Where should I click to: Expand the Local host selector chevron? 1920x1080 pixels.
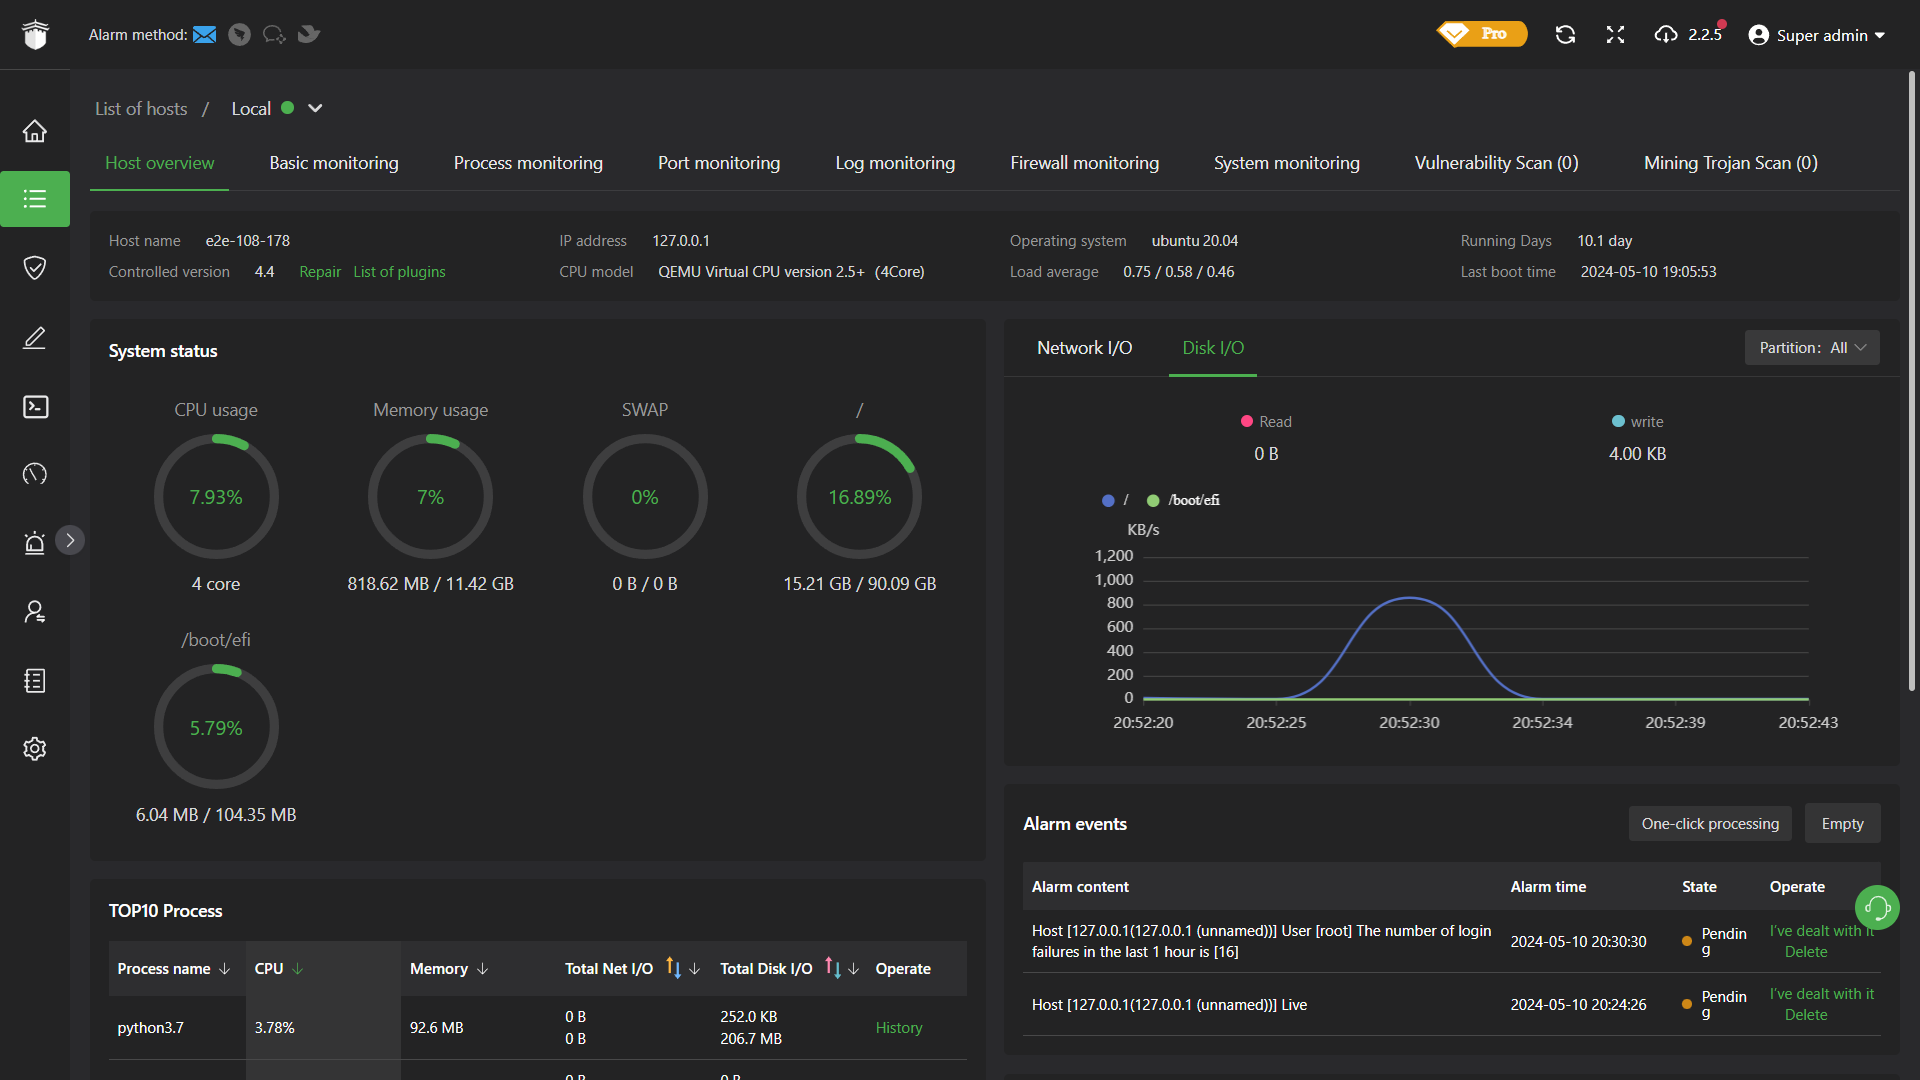tap(315, 108)
